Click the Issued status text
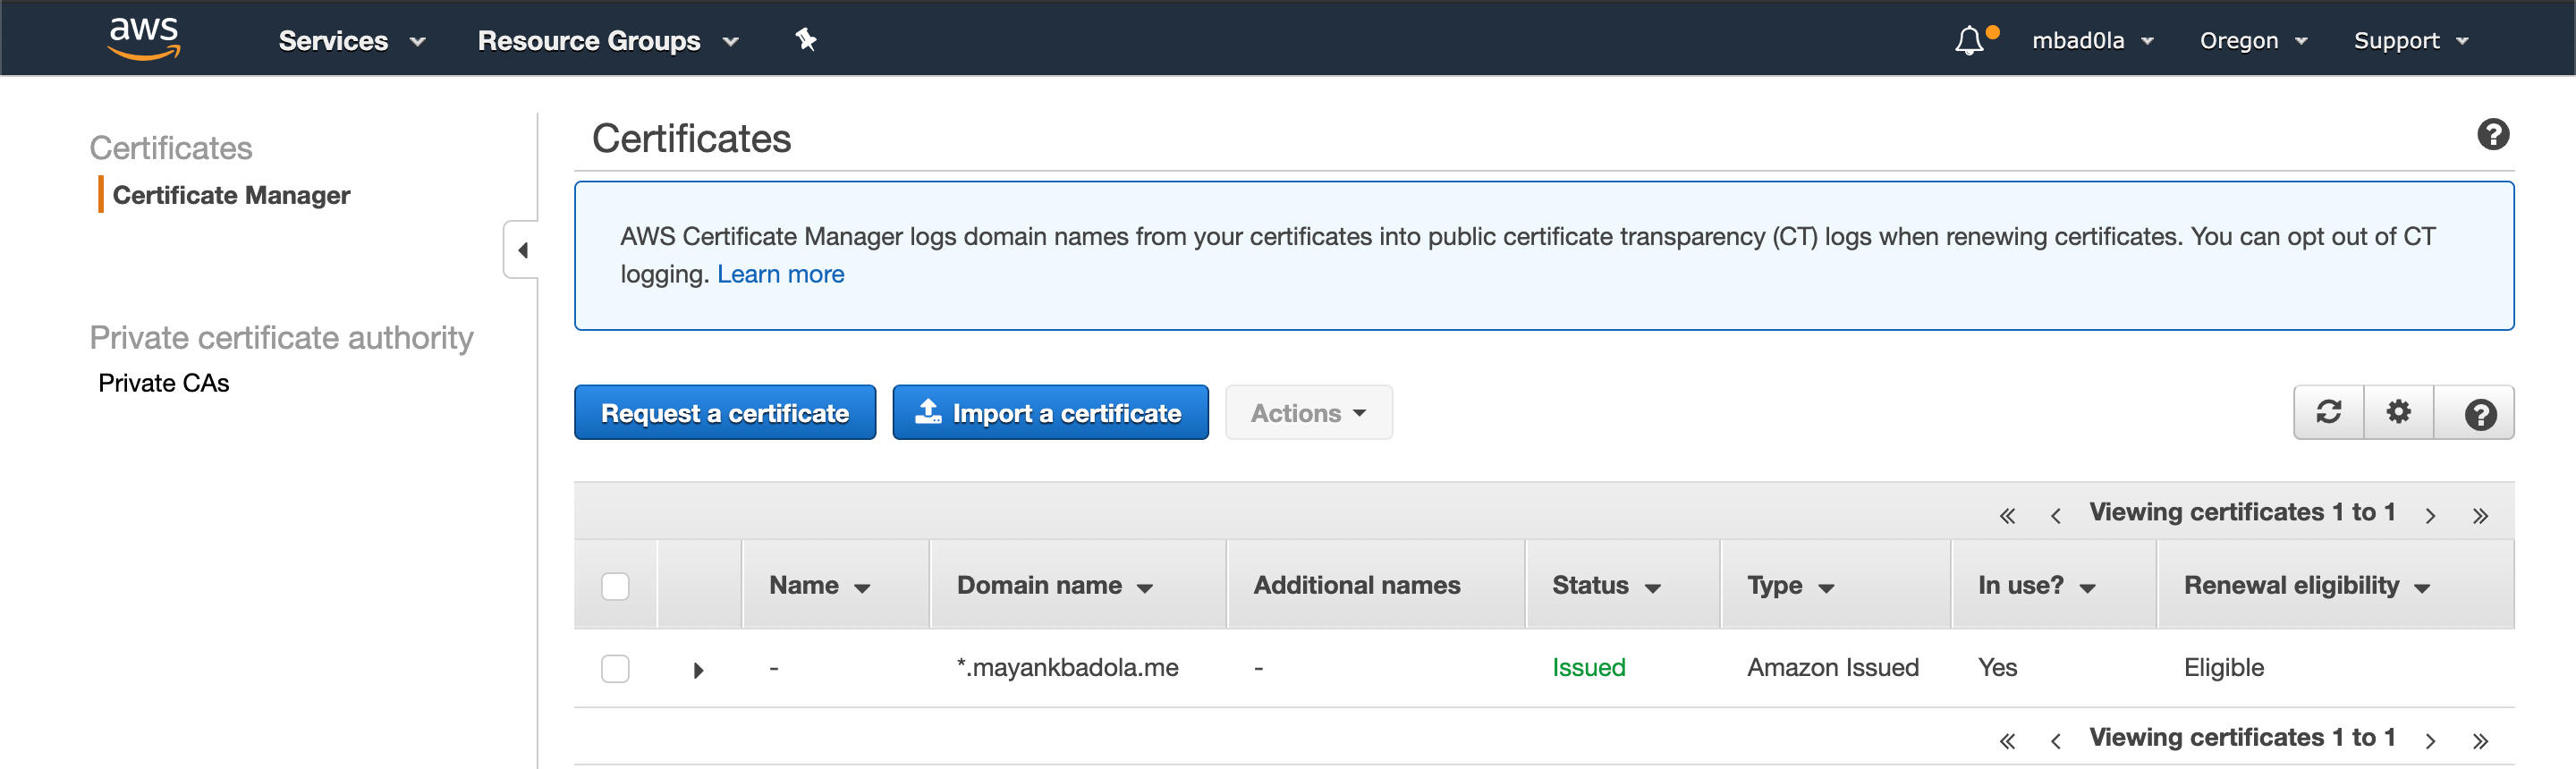Image resolution: width=2576 pixels, height=769 pixels. pyautogui.click(x=1588, y=667)
